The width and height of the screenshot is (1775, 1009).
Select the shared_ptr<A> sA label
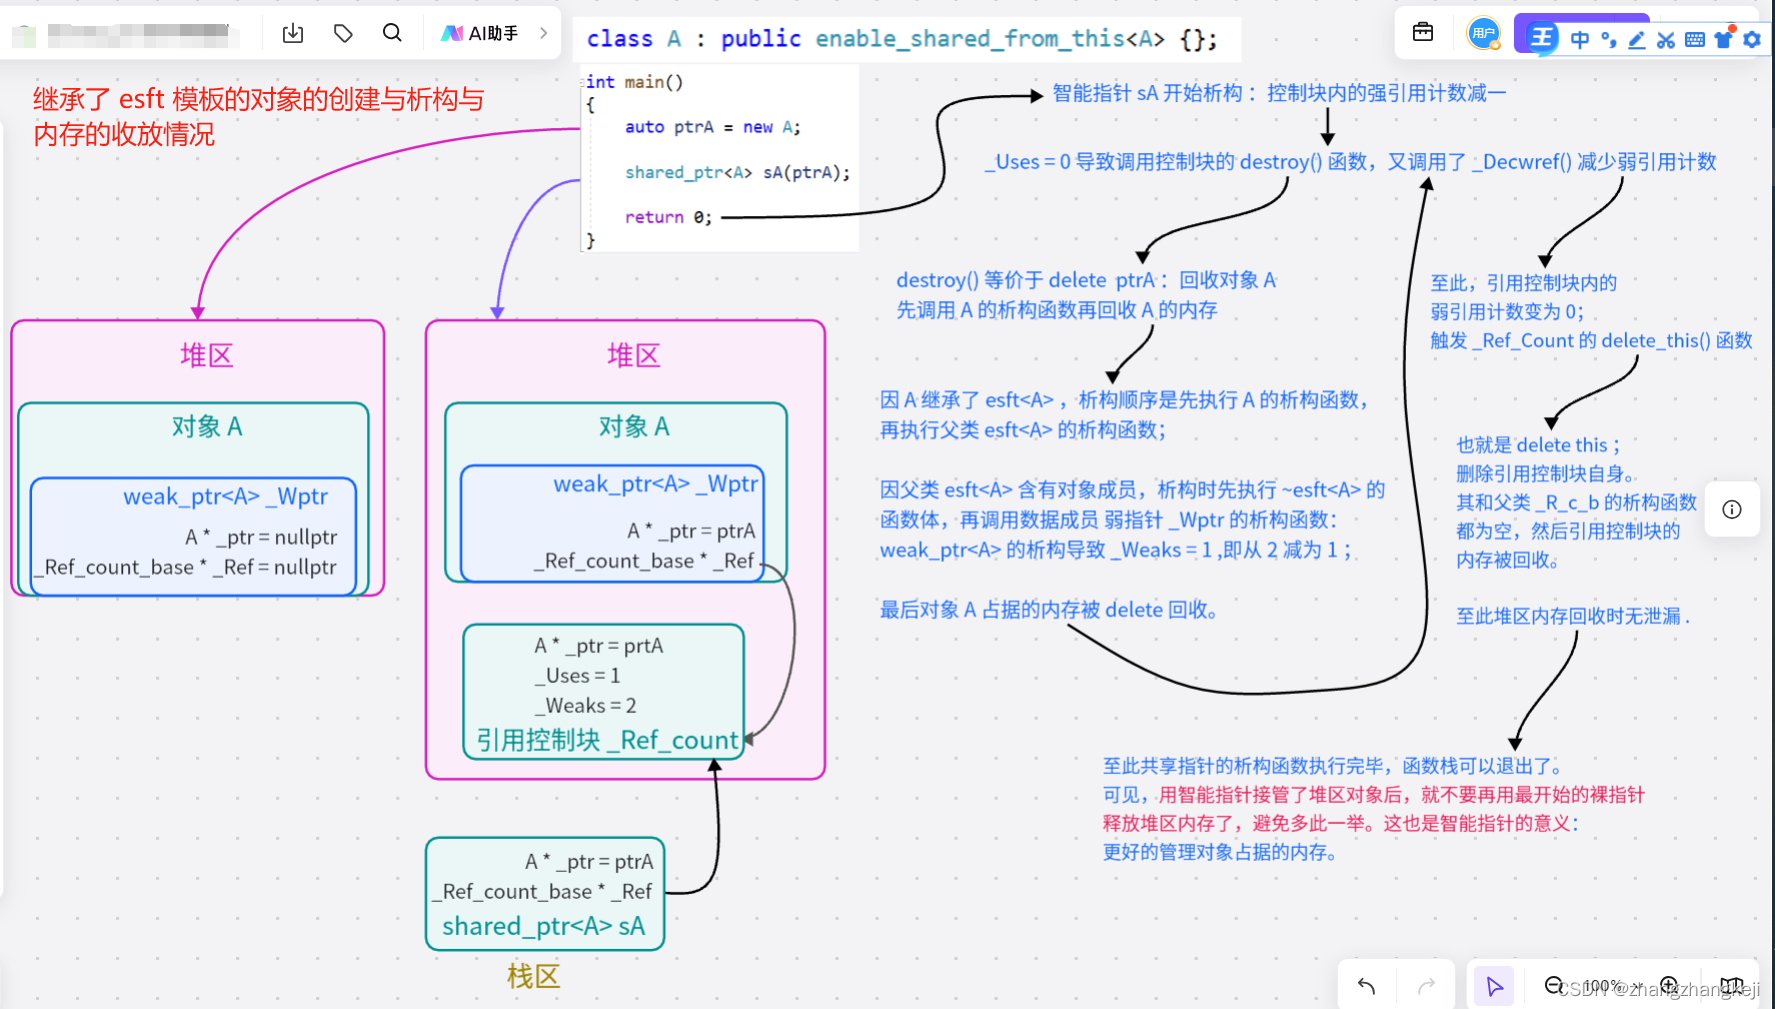point(544,926)
